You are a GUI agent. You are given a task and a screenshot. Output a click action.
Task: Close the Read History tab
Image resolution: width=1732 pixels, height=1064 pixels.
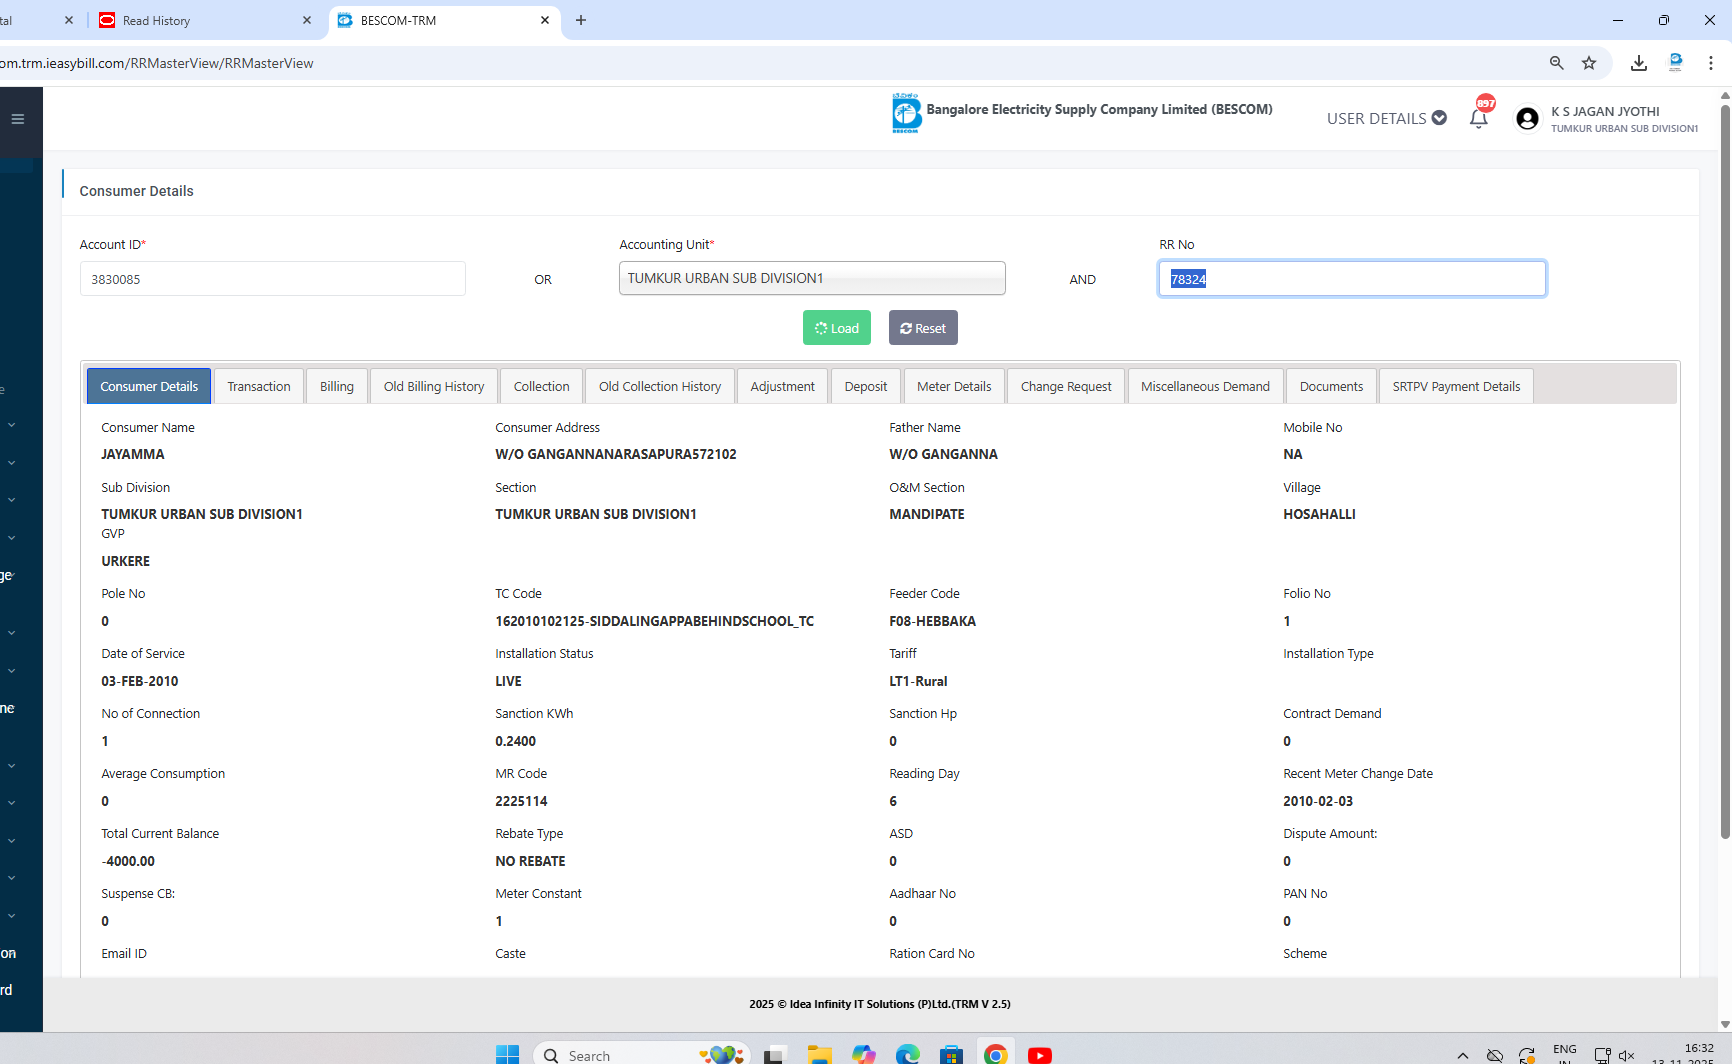pos(307,20)
